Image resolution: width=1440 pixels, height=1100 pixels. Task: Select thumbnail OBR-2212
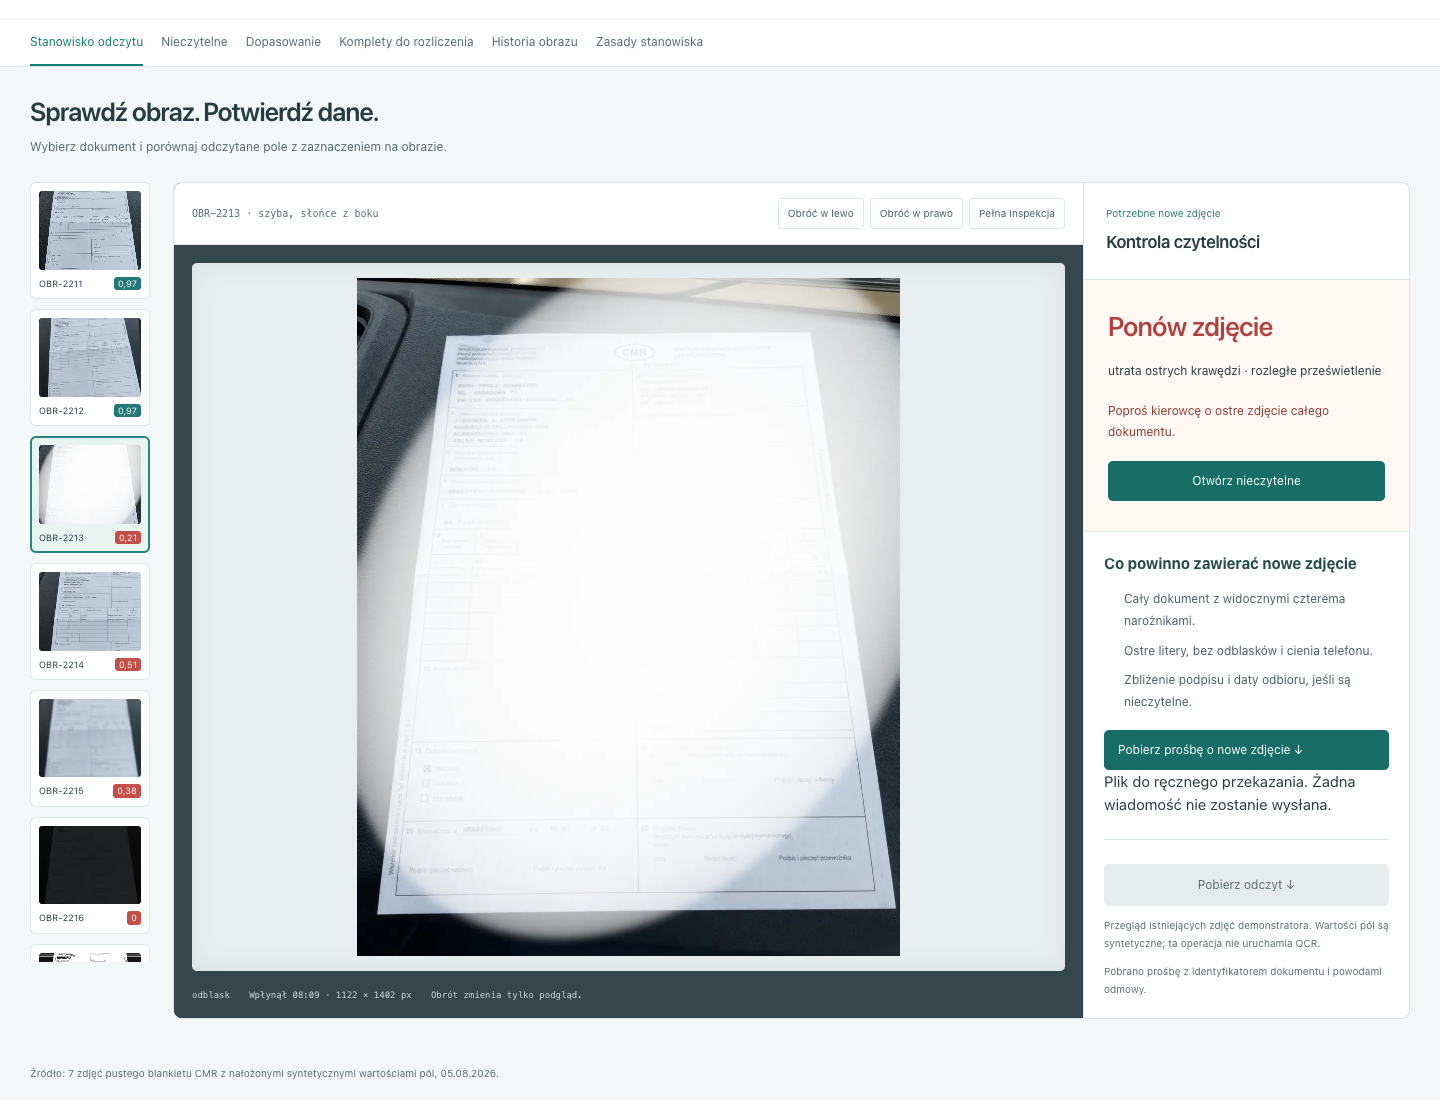click(x=90, y=367)
